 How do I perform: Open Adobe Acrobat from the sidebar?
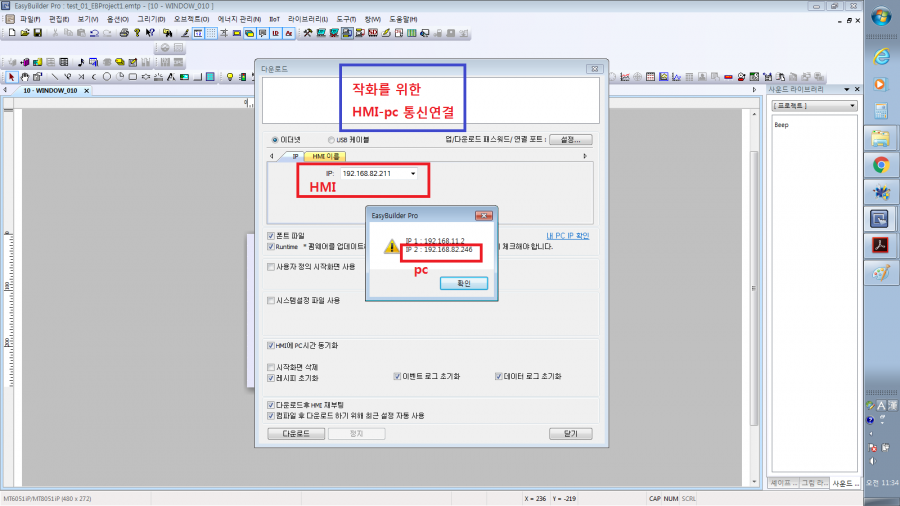point(880,246)
